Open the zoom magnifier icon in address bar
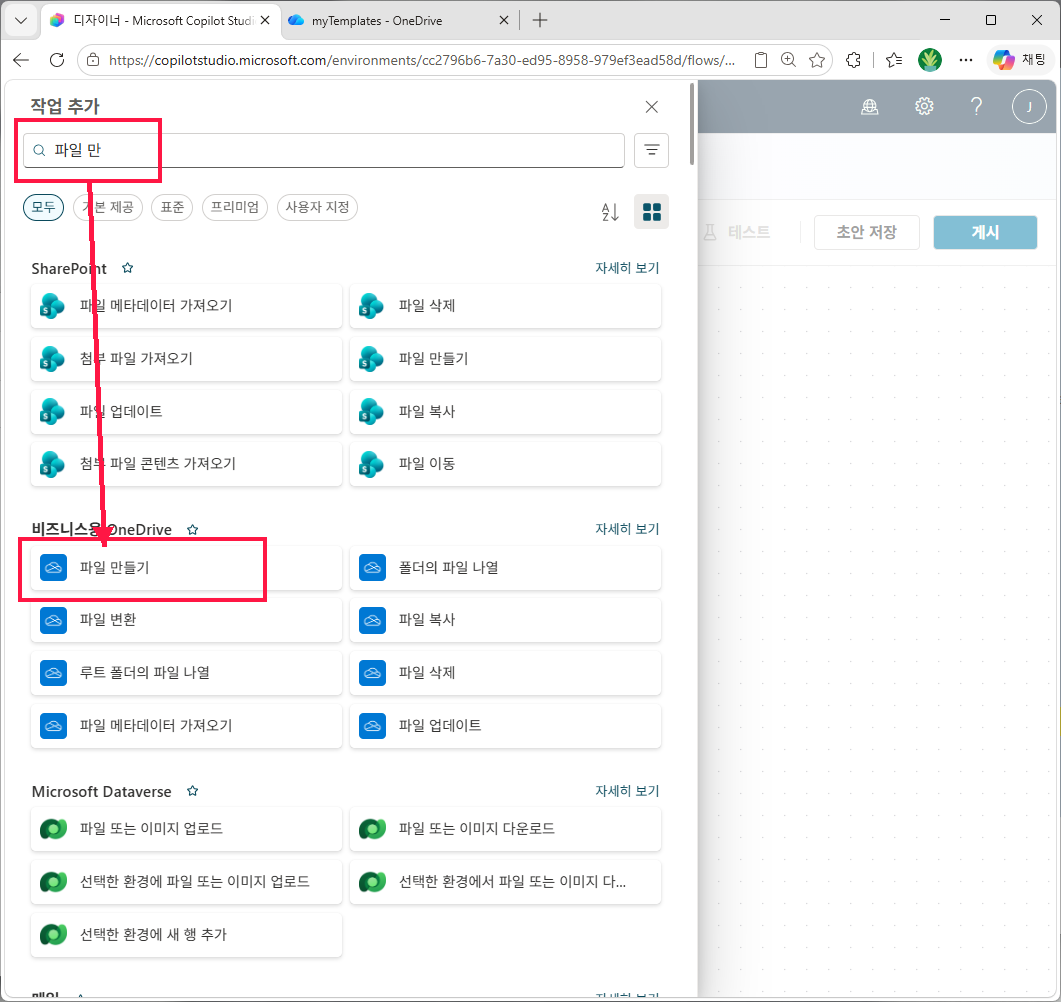 tap(788, 60)
